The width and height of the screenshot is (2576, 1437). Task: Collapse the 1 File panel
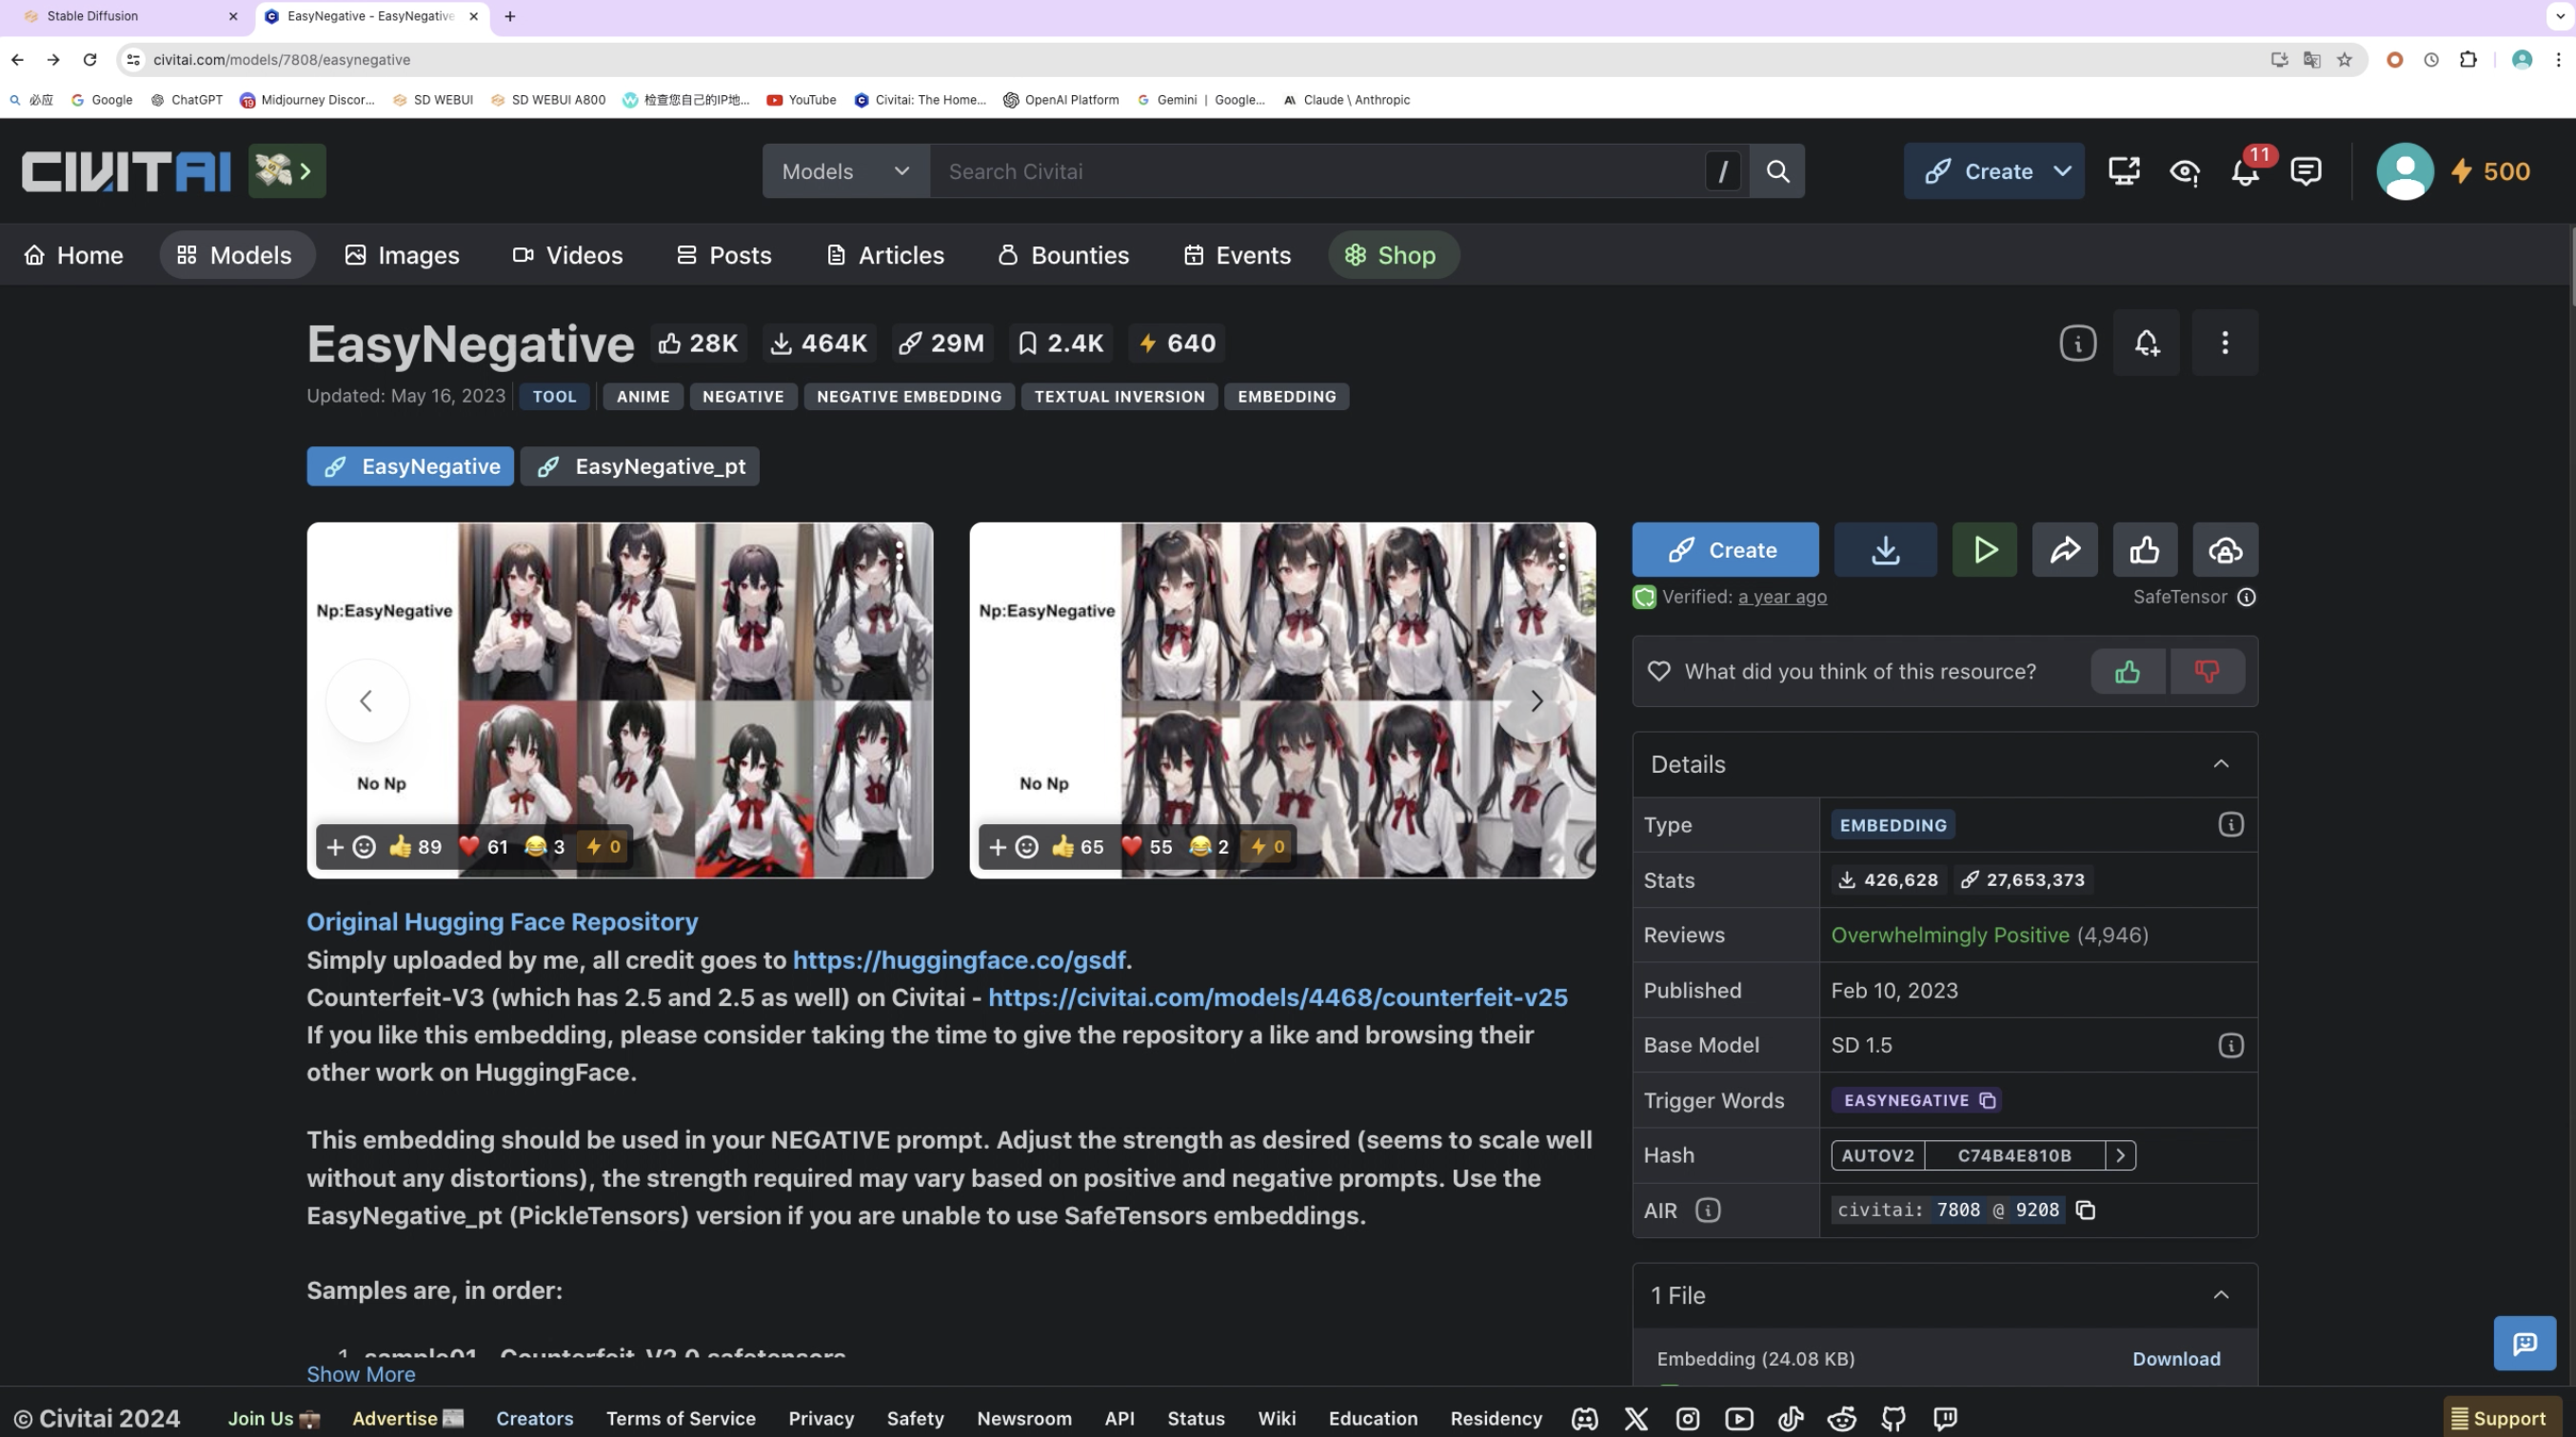pos(2220,1295)
